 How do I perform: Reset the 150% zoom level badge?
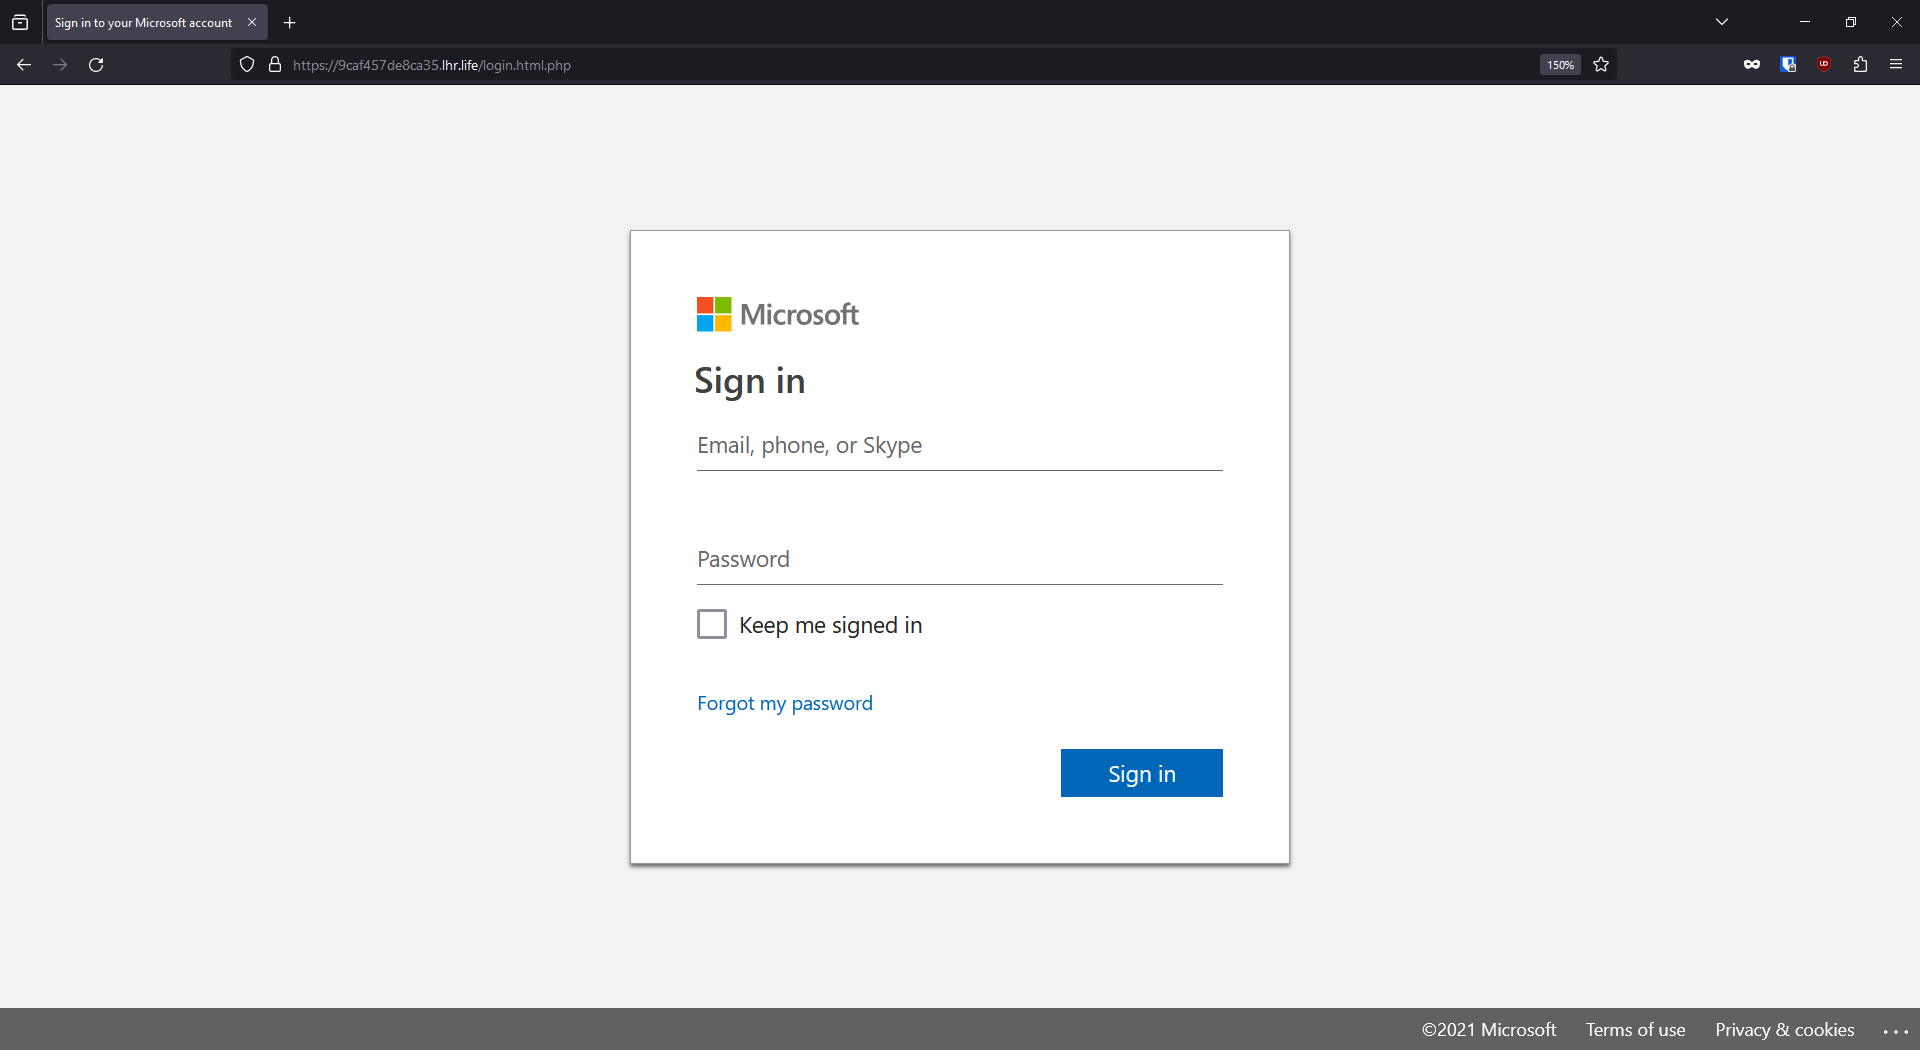(x=1560, y=65)
